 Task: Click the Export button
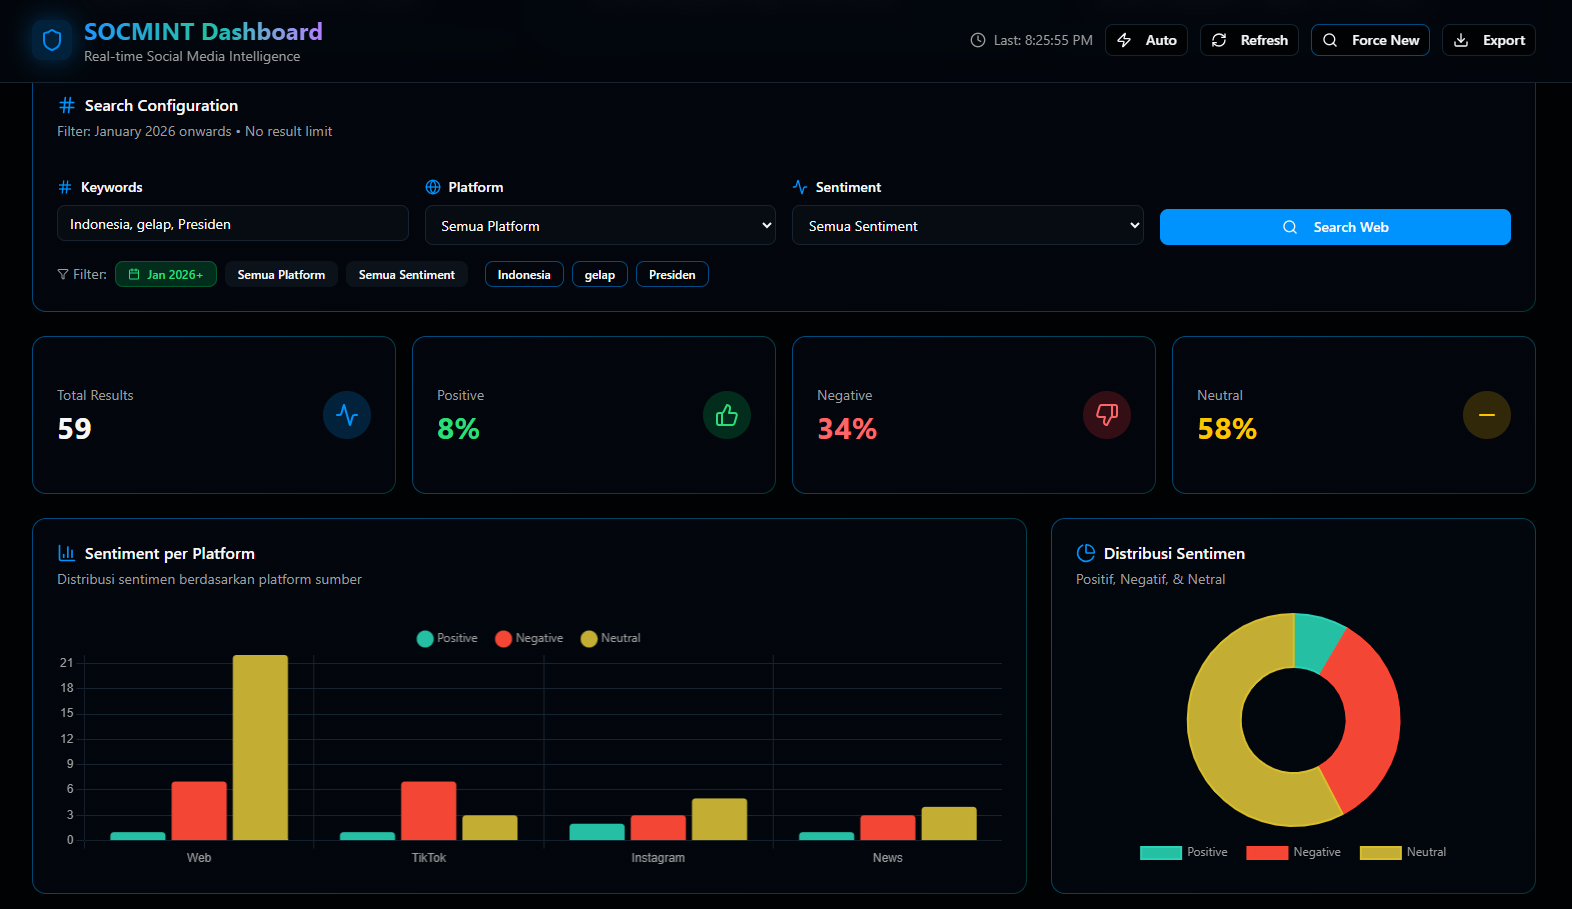(x=1488, y=40)
